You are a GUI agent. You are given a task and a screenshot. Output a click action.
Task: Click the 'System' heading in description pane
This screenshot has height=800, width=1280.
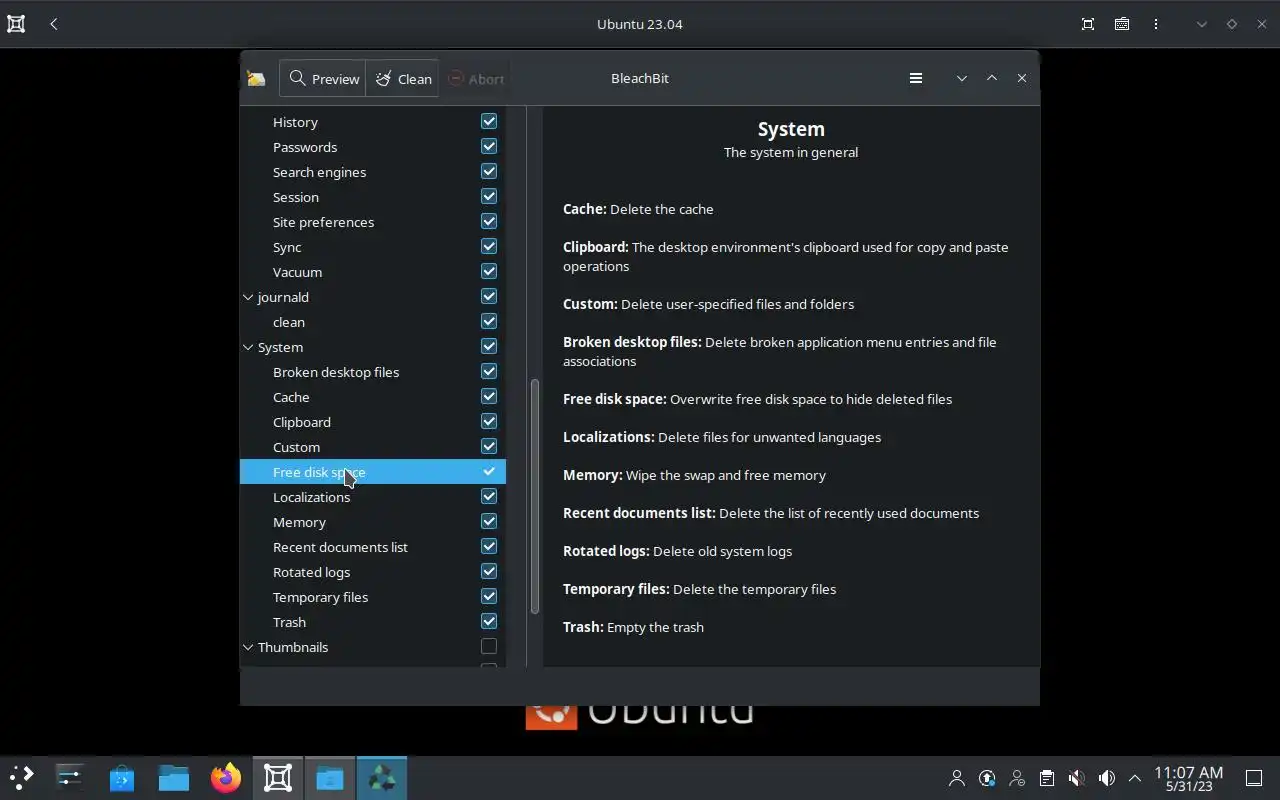tap(791, 129)
